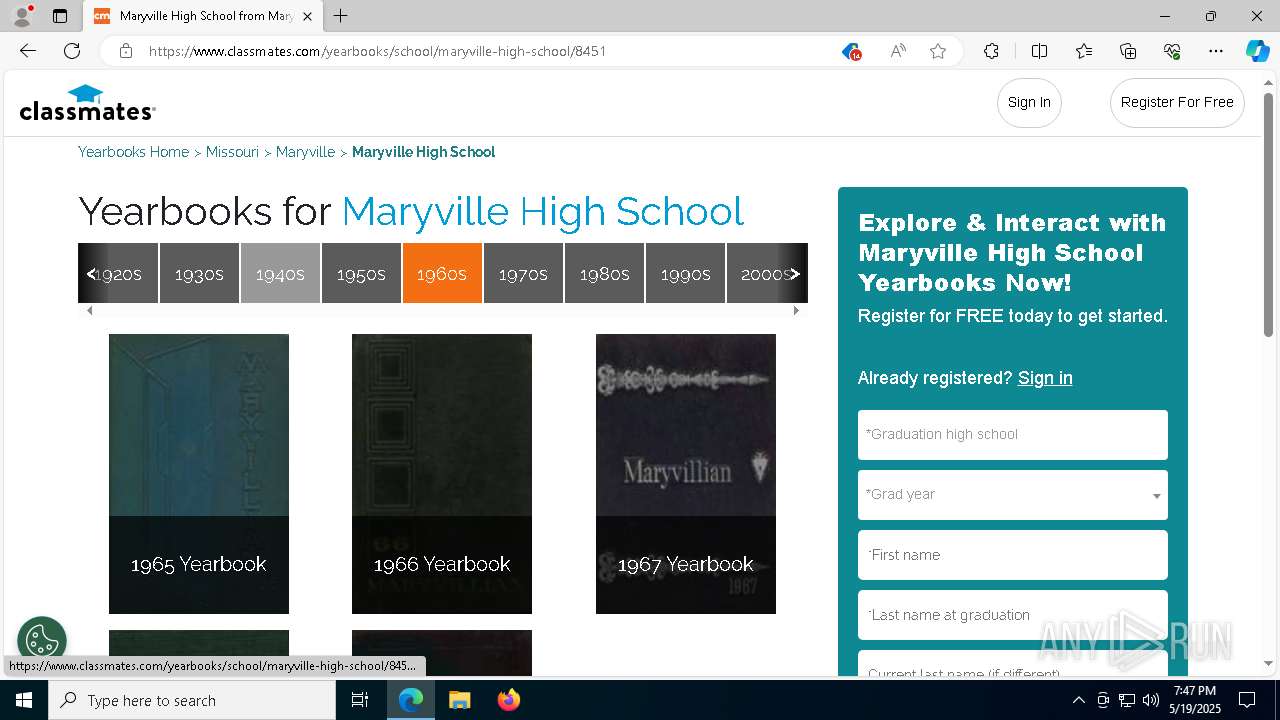Click the taskbar clock and date
Image resolution: width=1280 pixels, height=720 pixels.
click(1195, 700)
